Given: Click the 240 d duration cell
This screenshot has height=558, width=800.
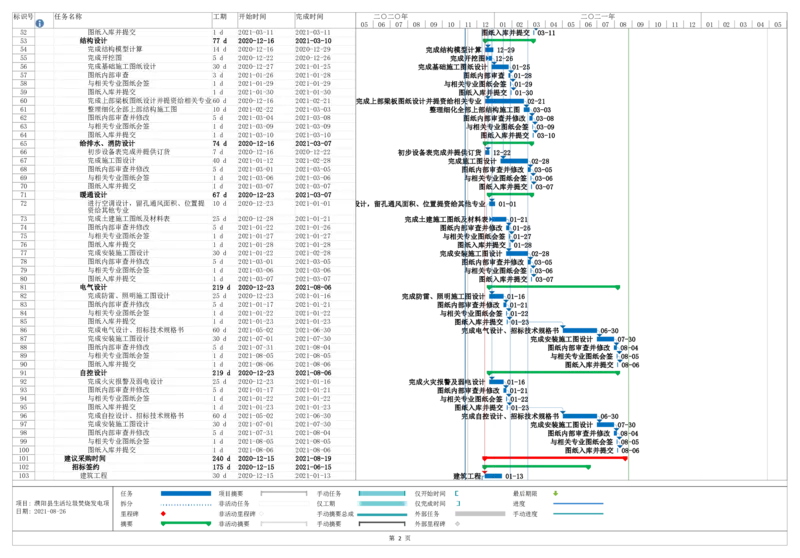Looking at the screenshot, I should pos(220,458).
